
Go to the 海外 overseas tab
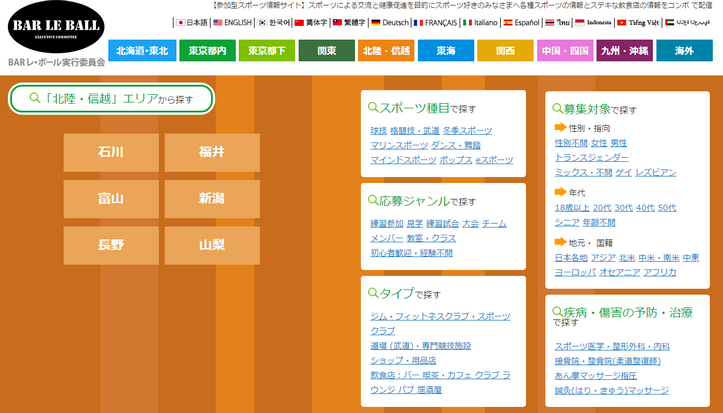684,49
